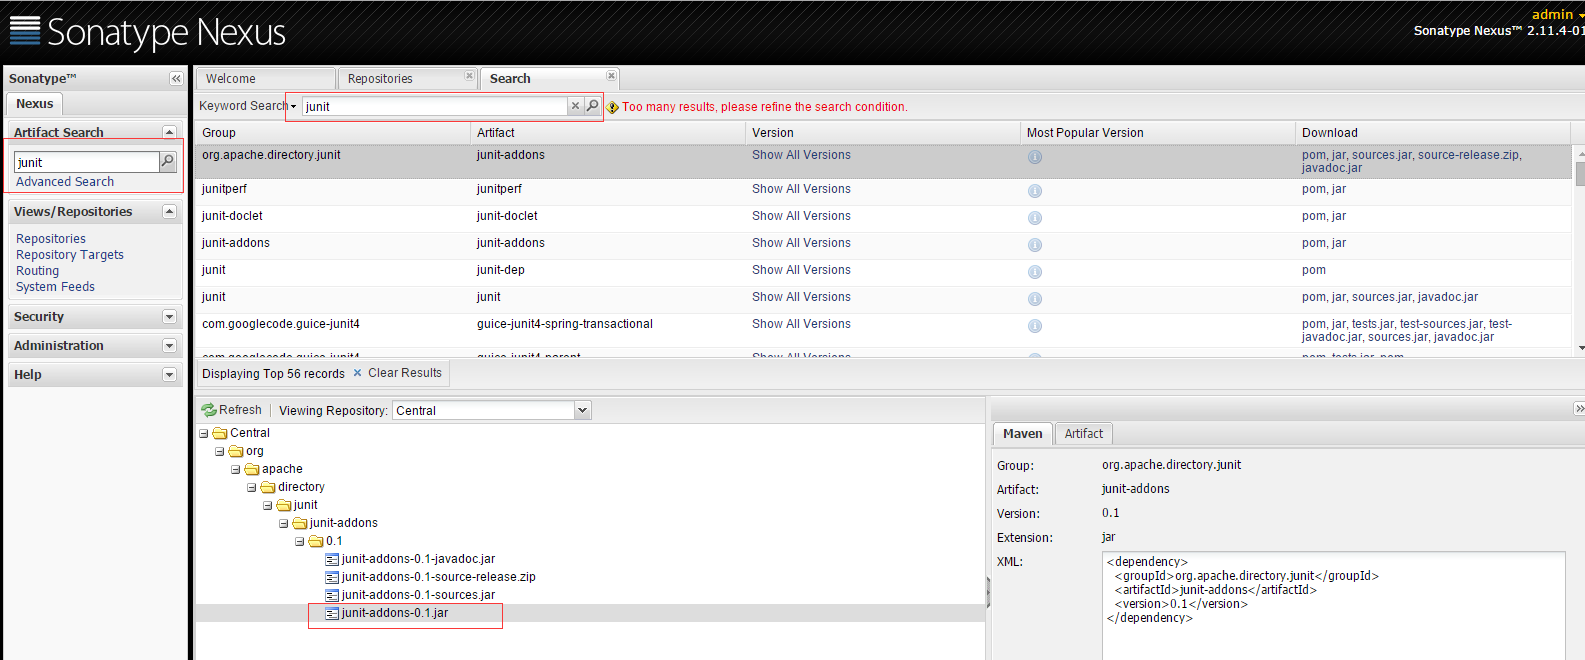Click the Artifact Search magnifier icon
Image resolution: width=1585 pixels, height=660 pixels.
[x=168, y=161]
